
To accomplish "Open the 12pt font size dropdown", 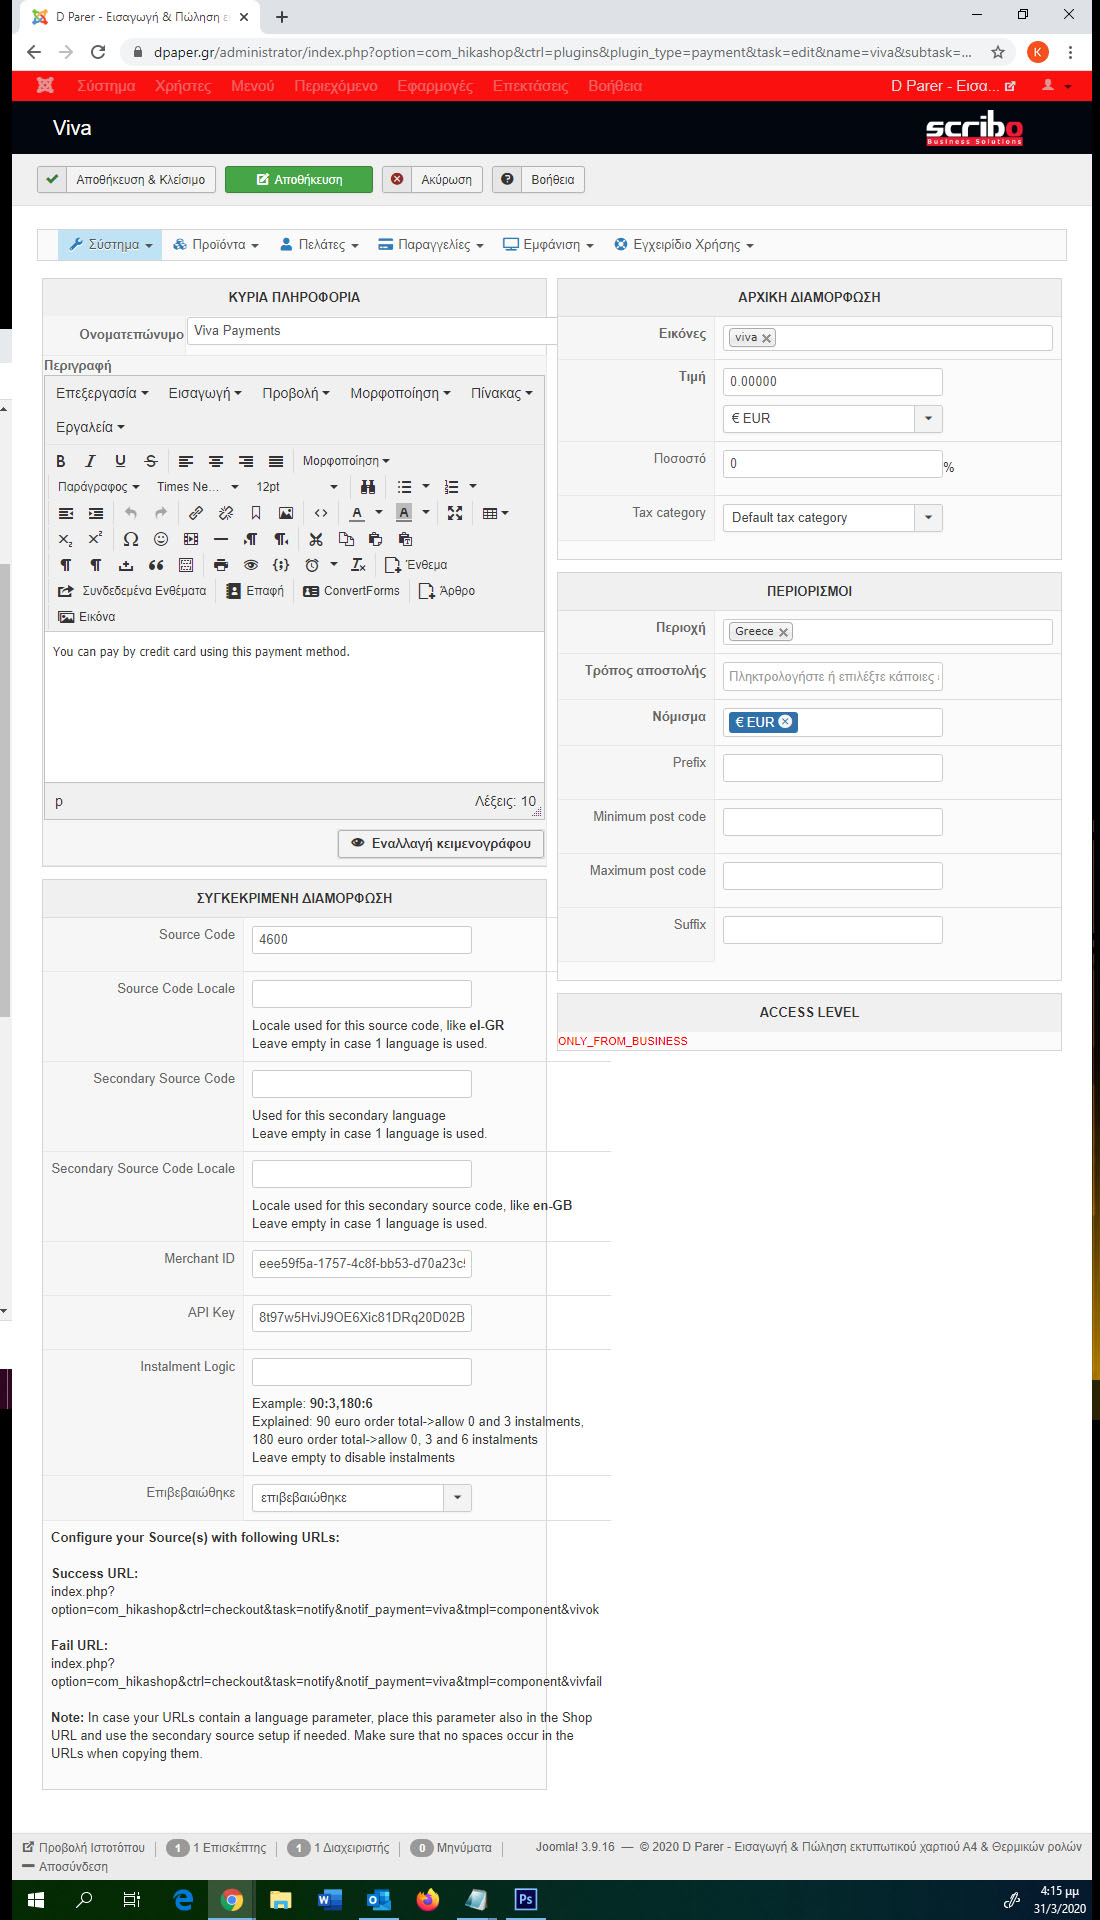I will pos(297,487).
